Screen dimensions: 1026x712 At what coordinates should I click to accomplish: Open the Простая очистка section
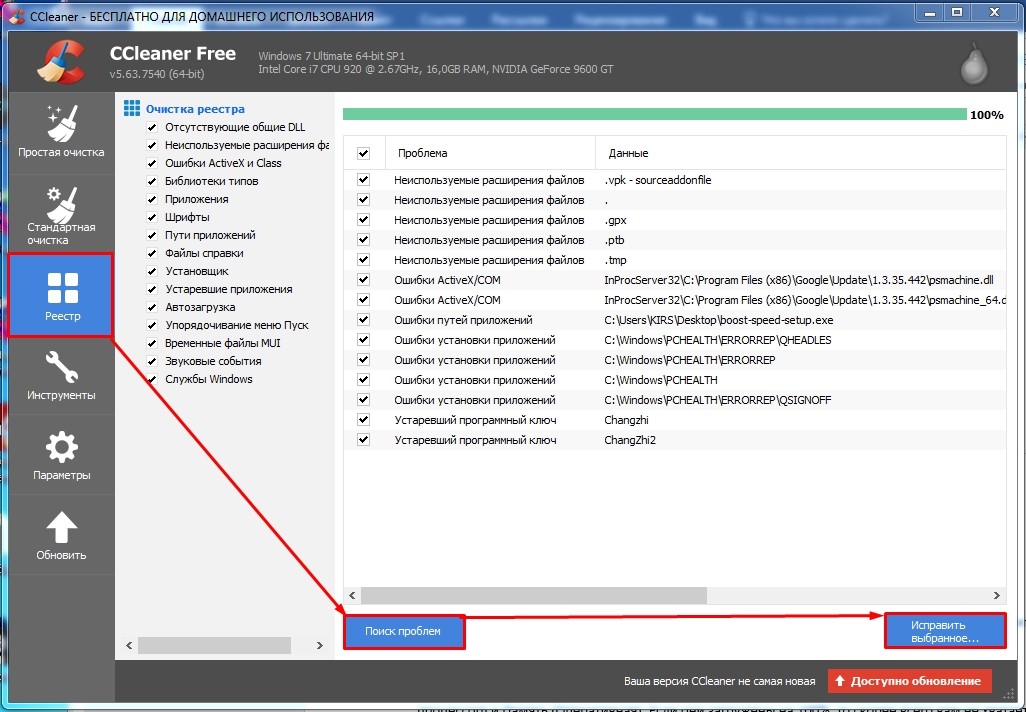(x=61, y=133)
